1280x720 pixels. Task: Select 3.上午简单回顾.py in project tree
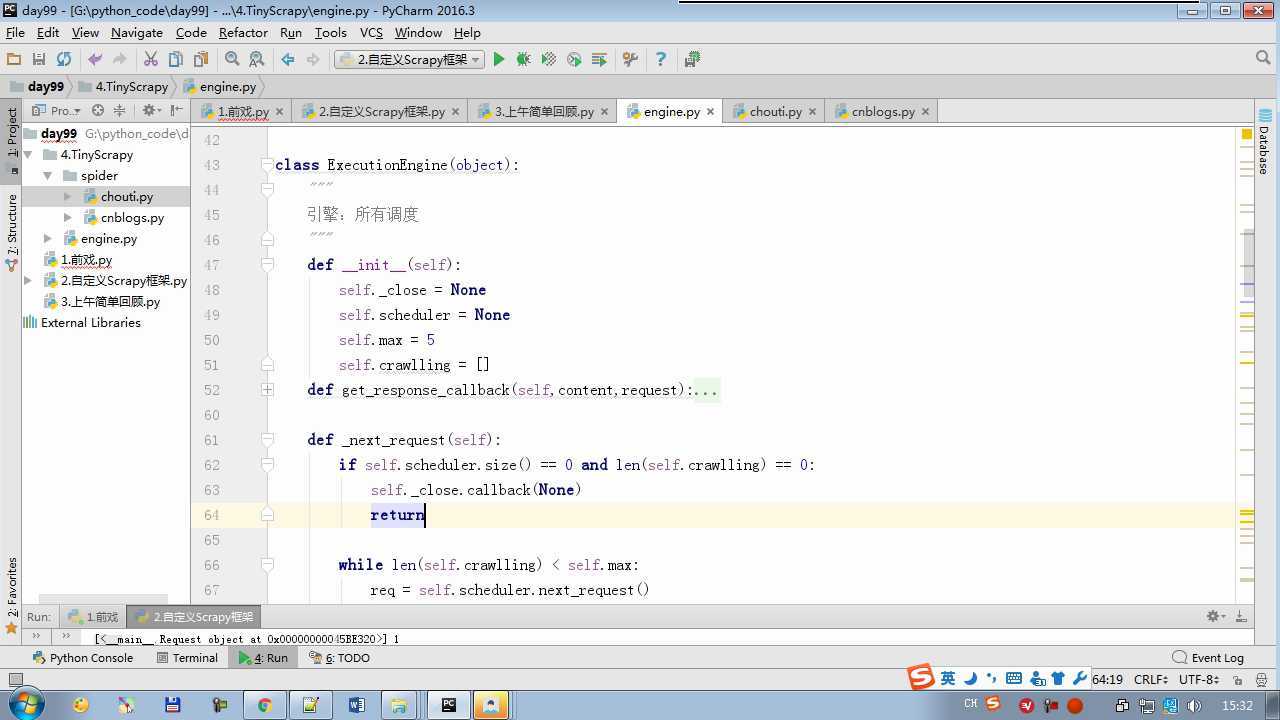pos(110,302)
